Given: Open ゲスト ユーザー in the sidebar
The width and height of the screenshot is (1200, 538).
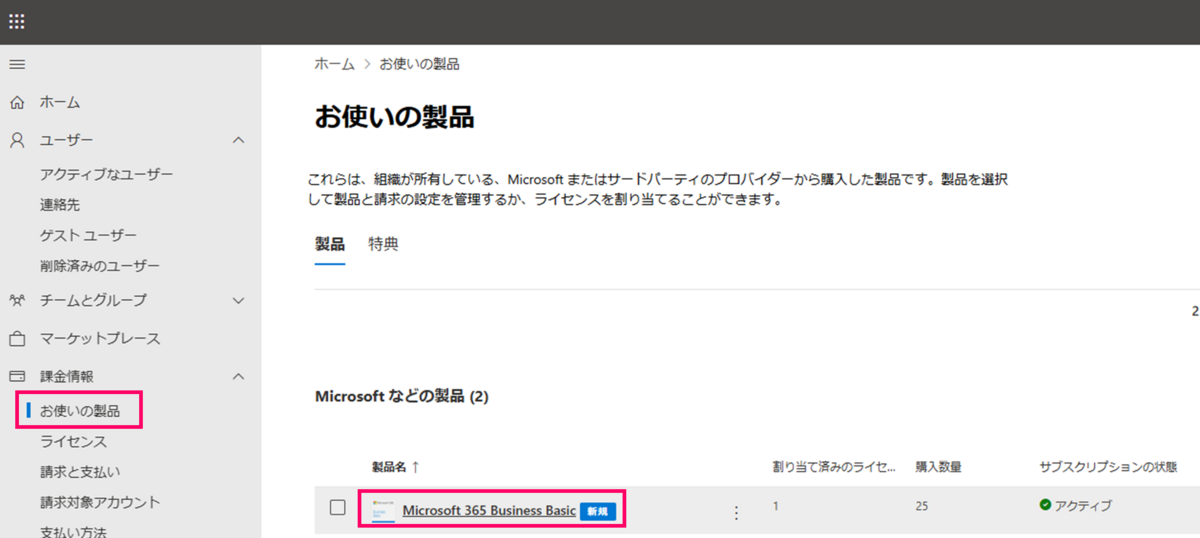Looking at the screenshot, I should 88,235.
